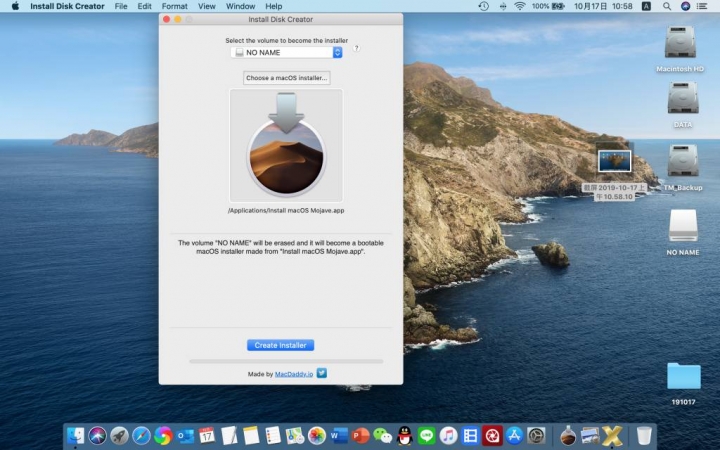Open the Trash in the Dock
This screenshot has height=450, width=720.
pyautogui.click(x=644, y=435)
